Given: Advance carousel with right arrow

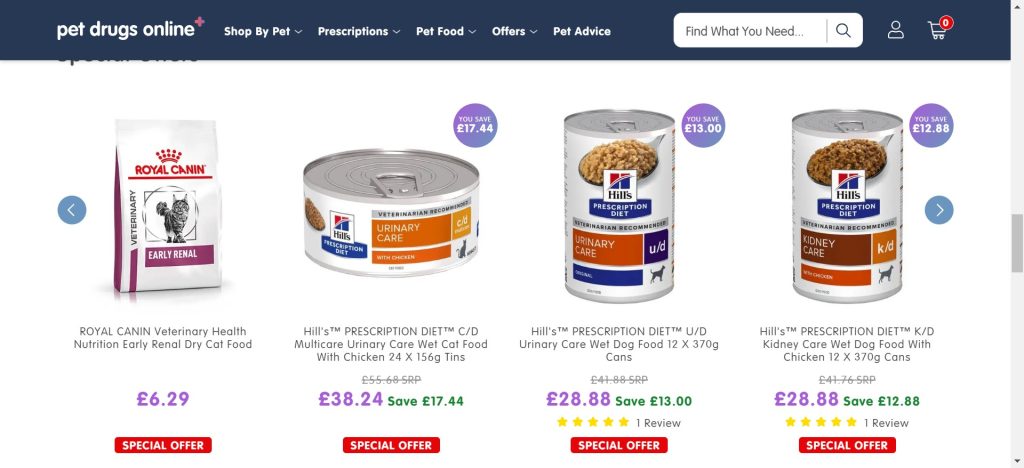Looking at the screenshot, I should tap(939, 210).
